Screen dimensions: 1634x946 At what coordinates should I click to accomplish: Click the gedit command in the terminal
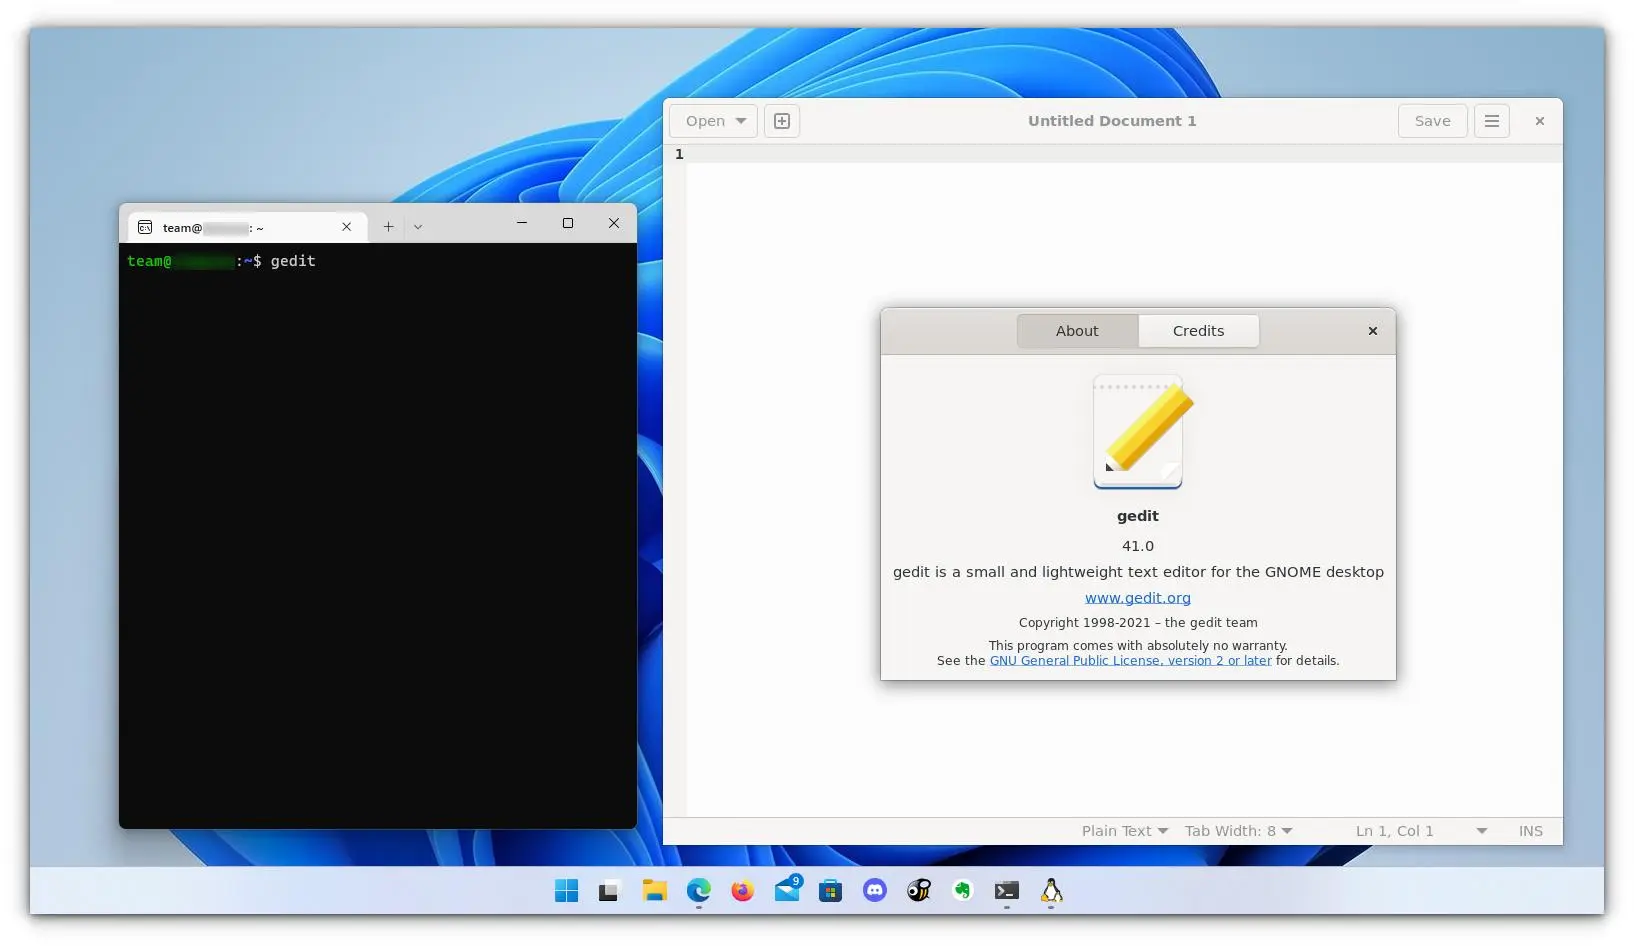point(293,261)
